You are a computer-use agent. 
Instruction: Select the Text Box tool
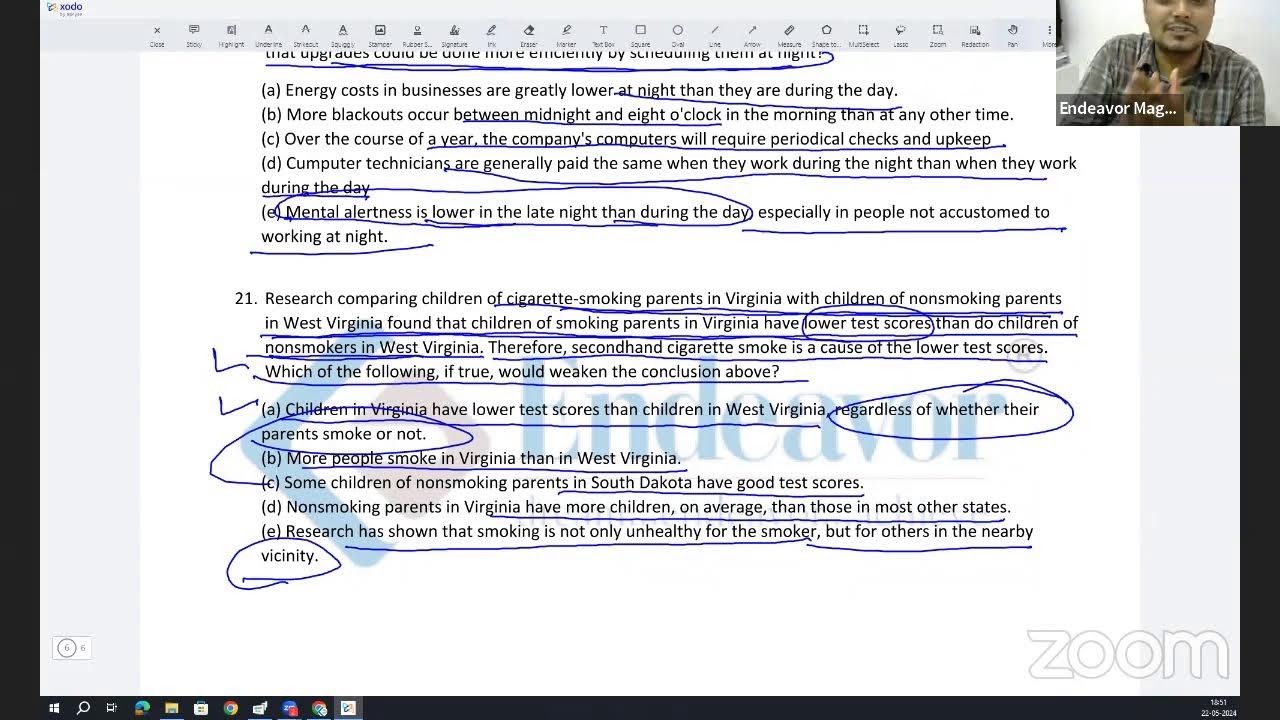pos(603,35)
